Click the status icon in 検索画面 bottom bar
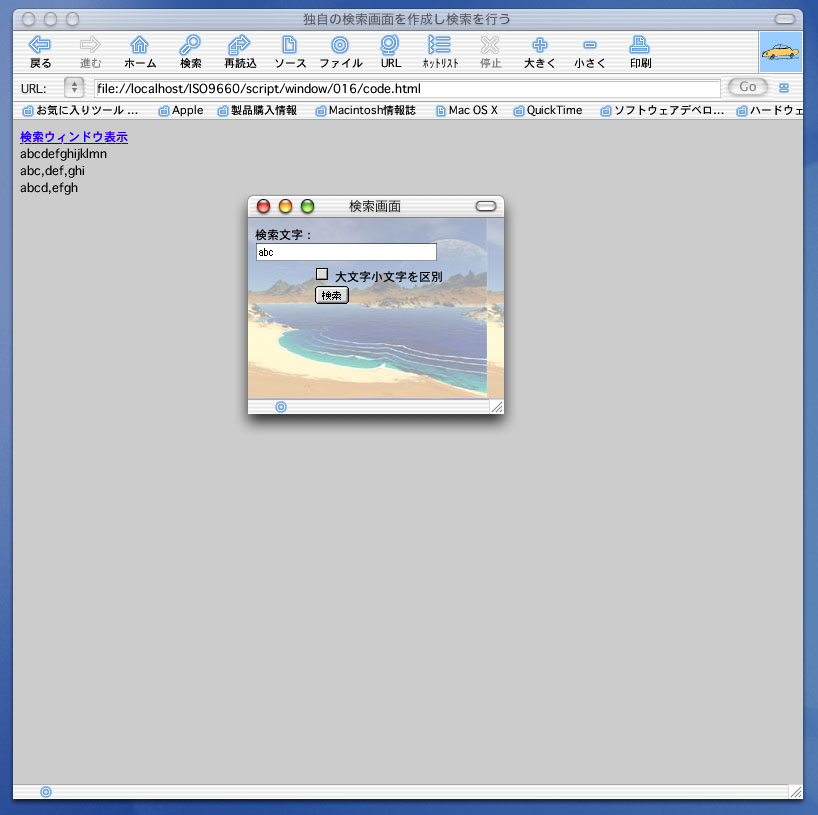The height and width of the screenshot is (815, 818). tap(281, 407)
